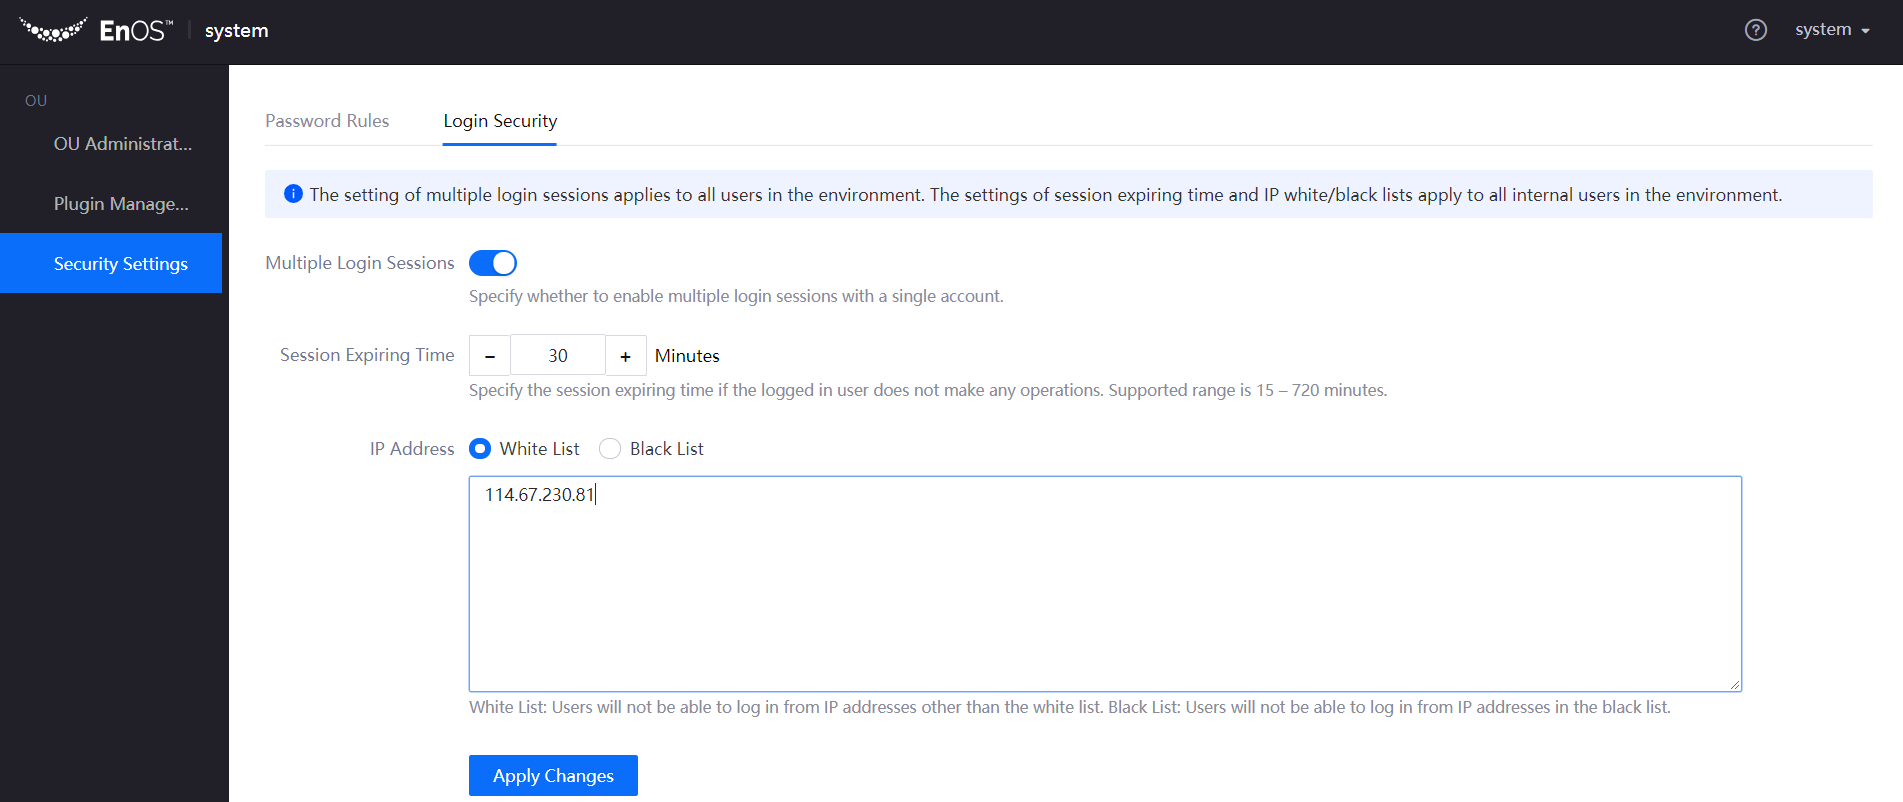Click the system title beside EnOS logo
Image resolution: width=1903 pixels, height=802 pixels.
(236, 31)
